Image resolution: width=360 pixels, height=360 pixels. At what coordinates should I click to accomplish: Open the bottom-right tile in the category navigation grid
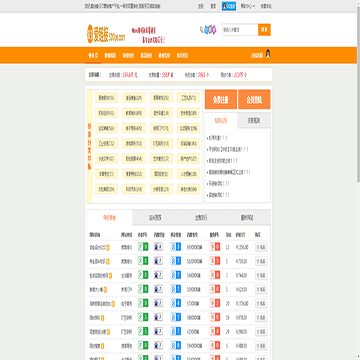(x=189, y=189)
